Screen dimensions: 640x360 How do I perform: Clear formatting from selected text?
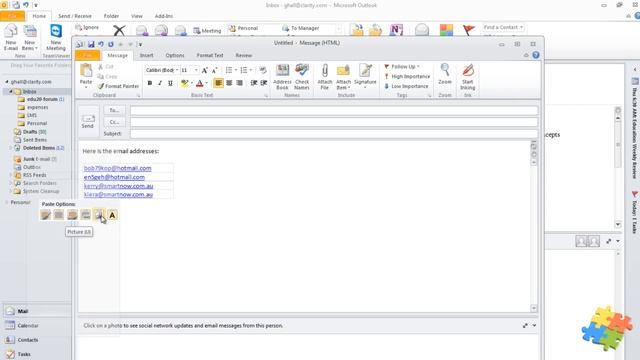tap(263, 70)
